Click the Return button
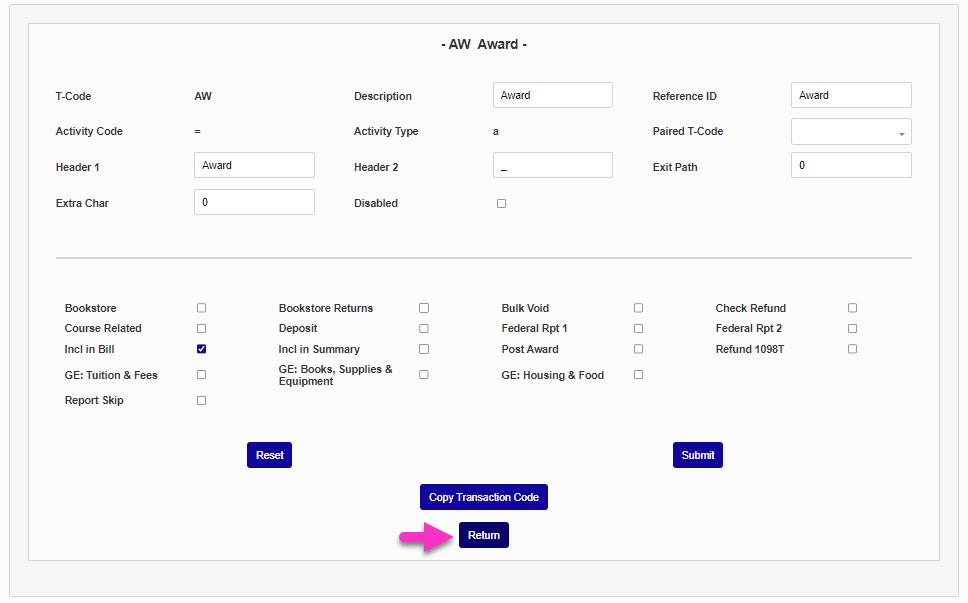 coord(484,535)
